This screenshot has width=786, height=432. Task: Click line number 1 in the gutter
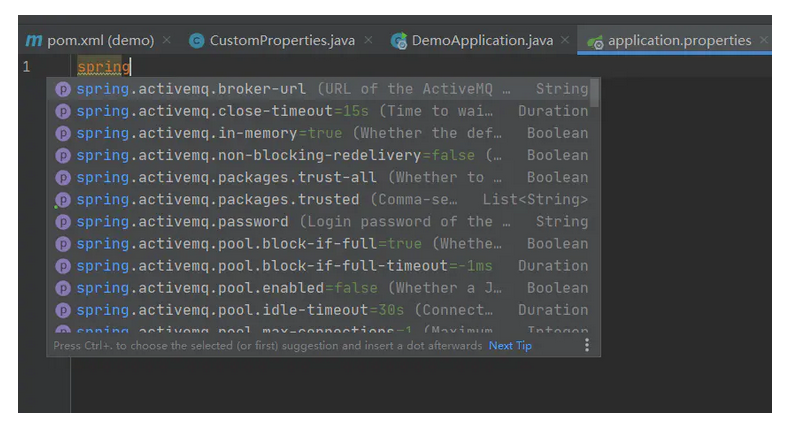tap(26, 67)
